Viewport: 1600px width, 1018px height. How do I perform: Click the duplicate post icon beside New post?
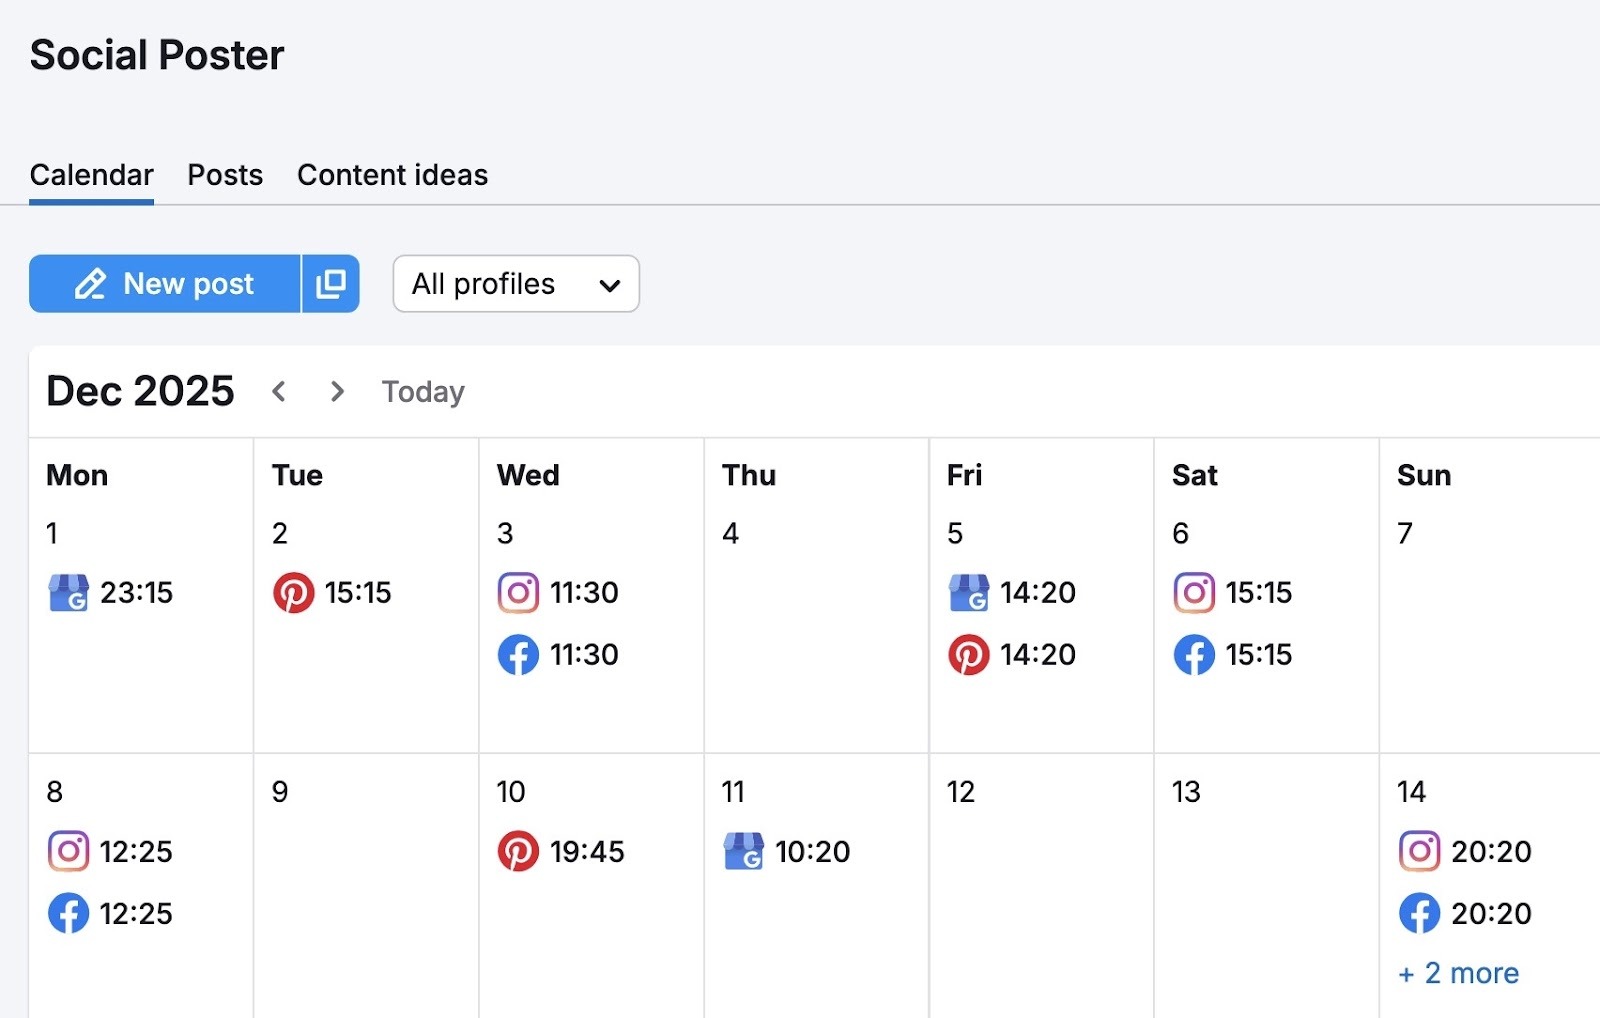[x=330, y=284]
